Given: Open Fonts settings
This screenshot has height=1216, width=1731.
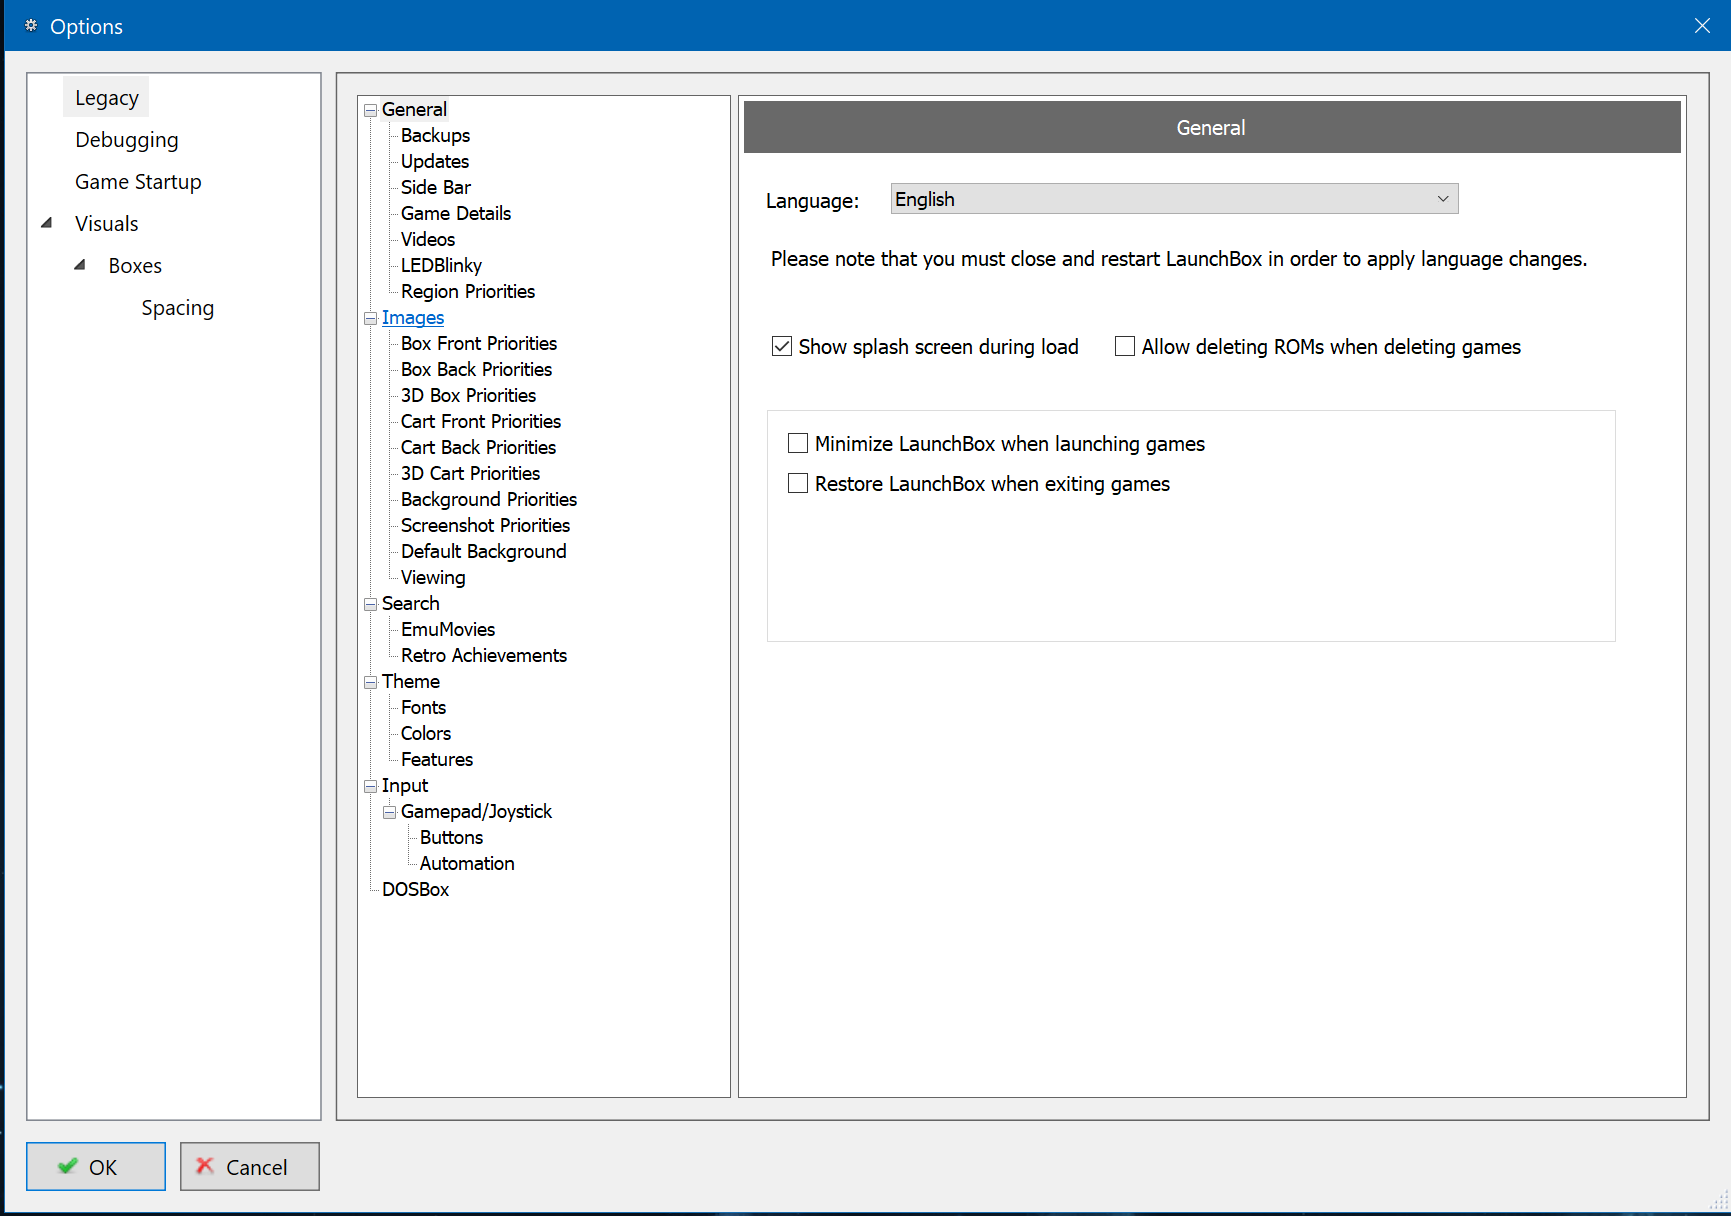Looking at the screenshot, I should pos(423,708).
